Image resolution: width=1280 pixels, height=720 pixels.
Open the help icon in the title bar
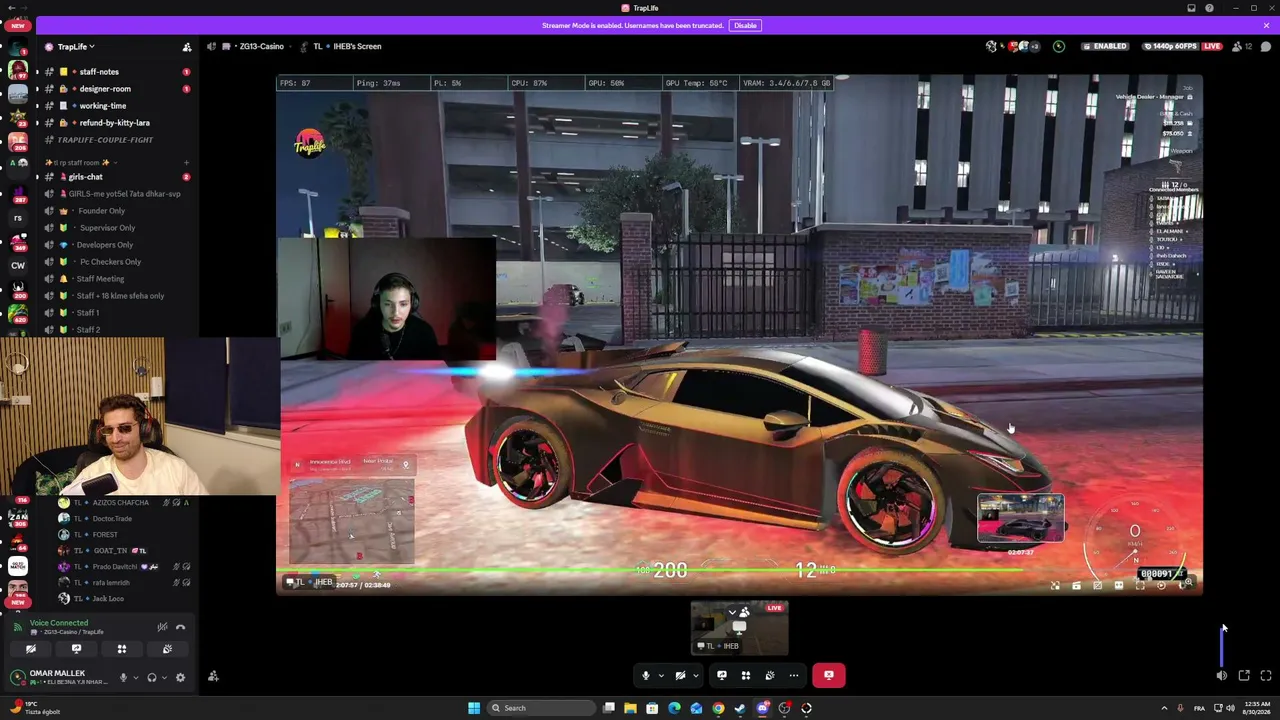pyautogui.click(x=1209, y=8)
